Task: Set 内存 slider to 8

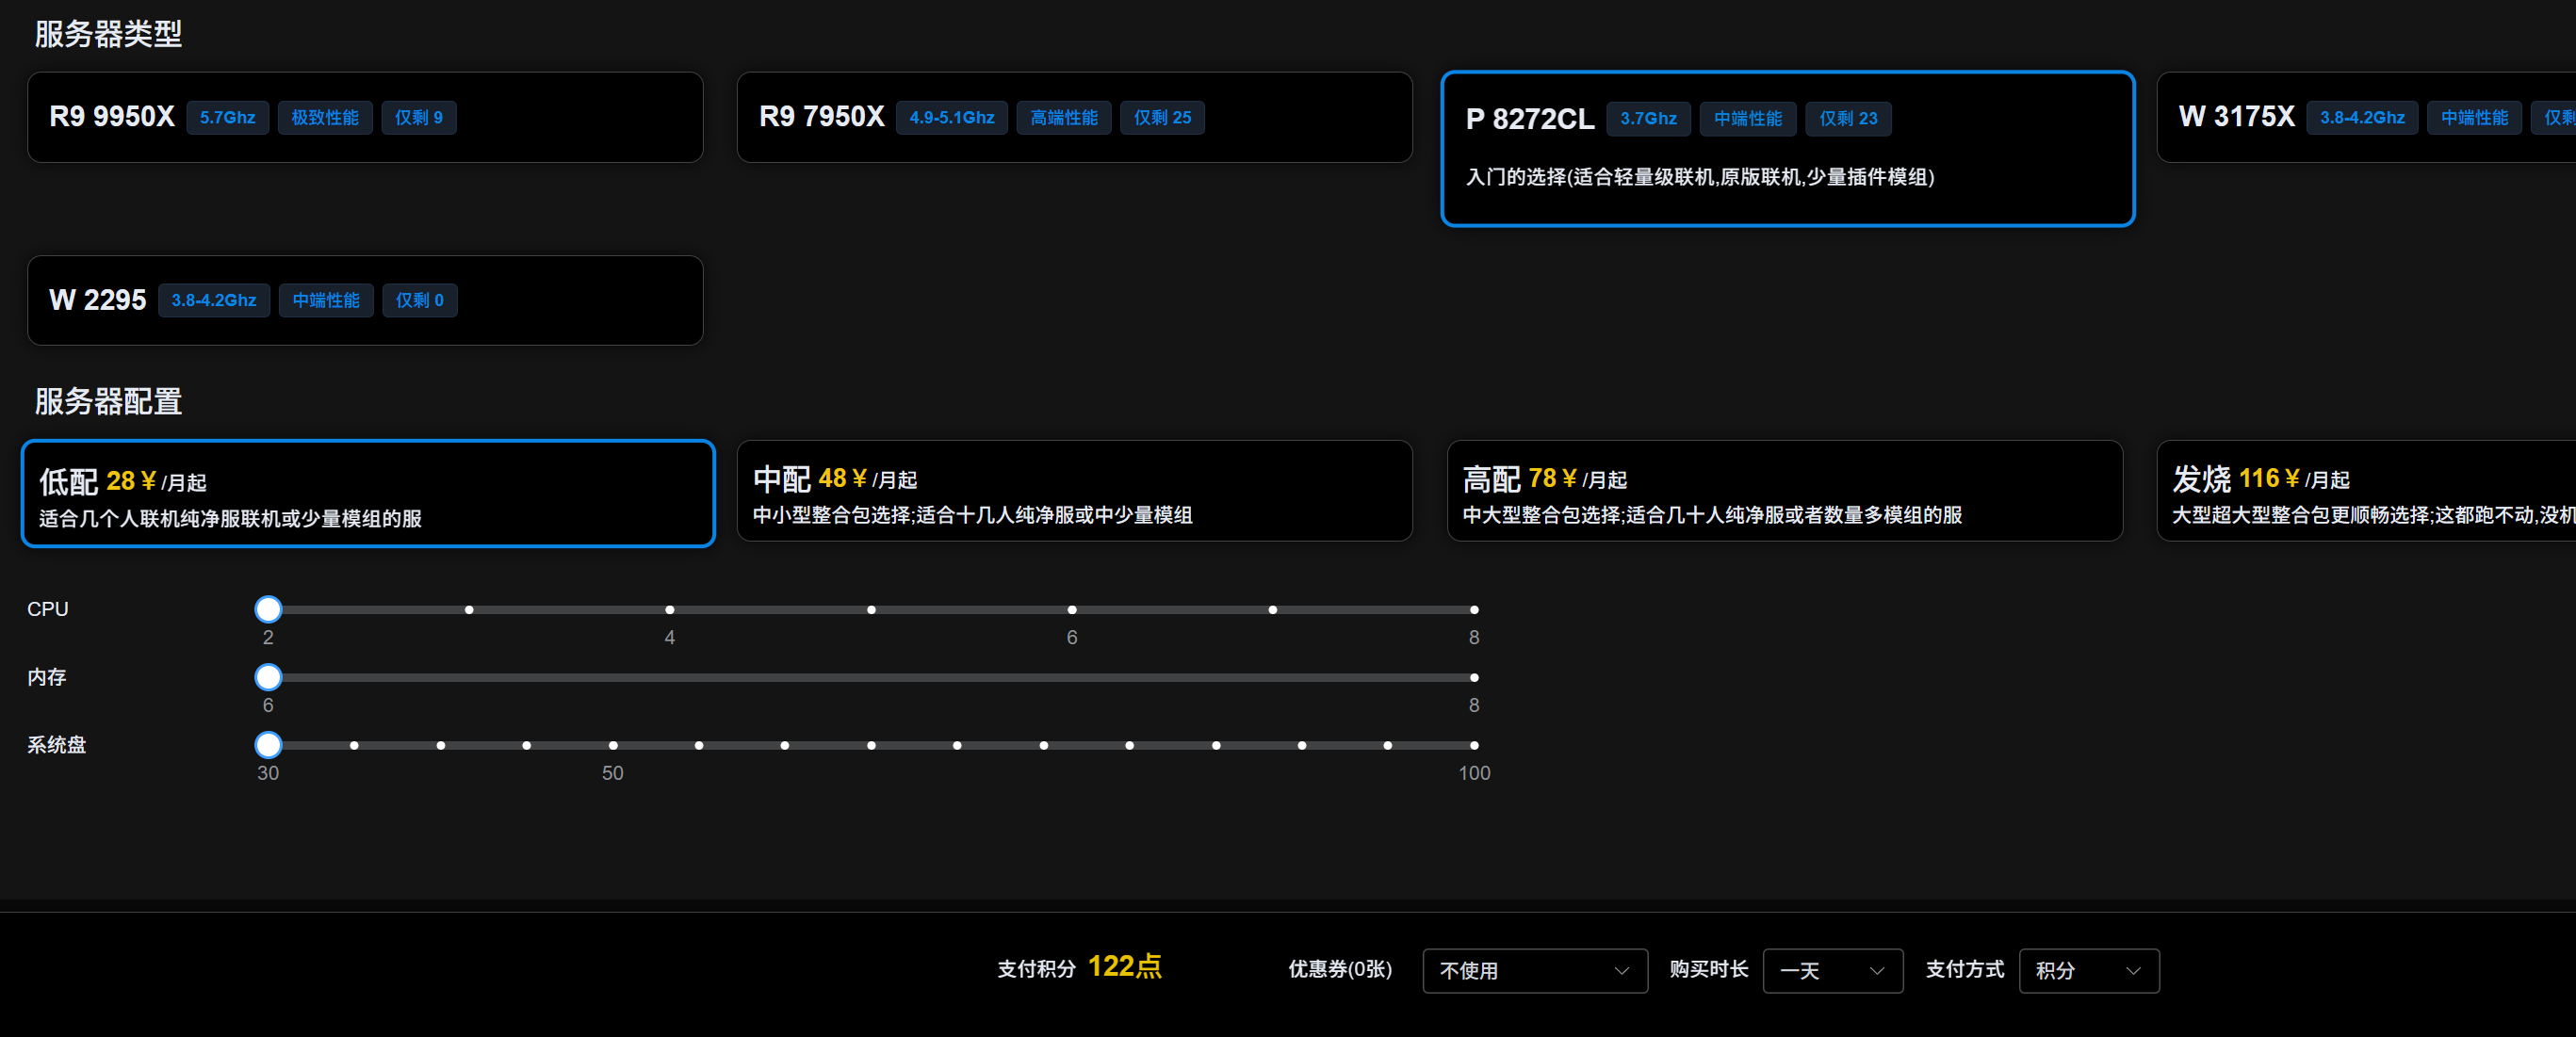Action: (x=1473, y=678)
